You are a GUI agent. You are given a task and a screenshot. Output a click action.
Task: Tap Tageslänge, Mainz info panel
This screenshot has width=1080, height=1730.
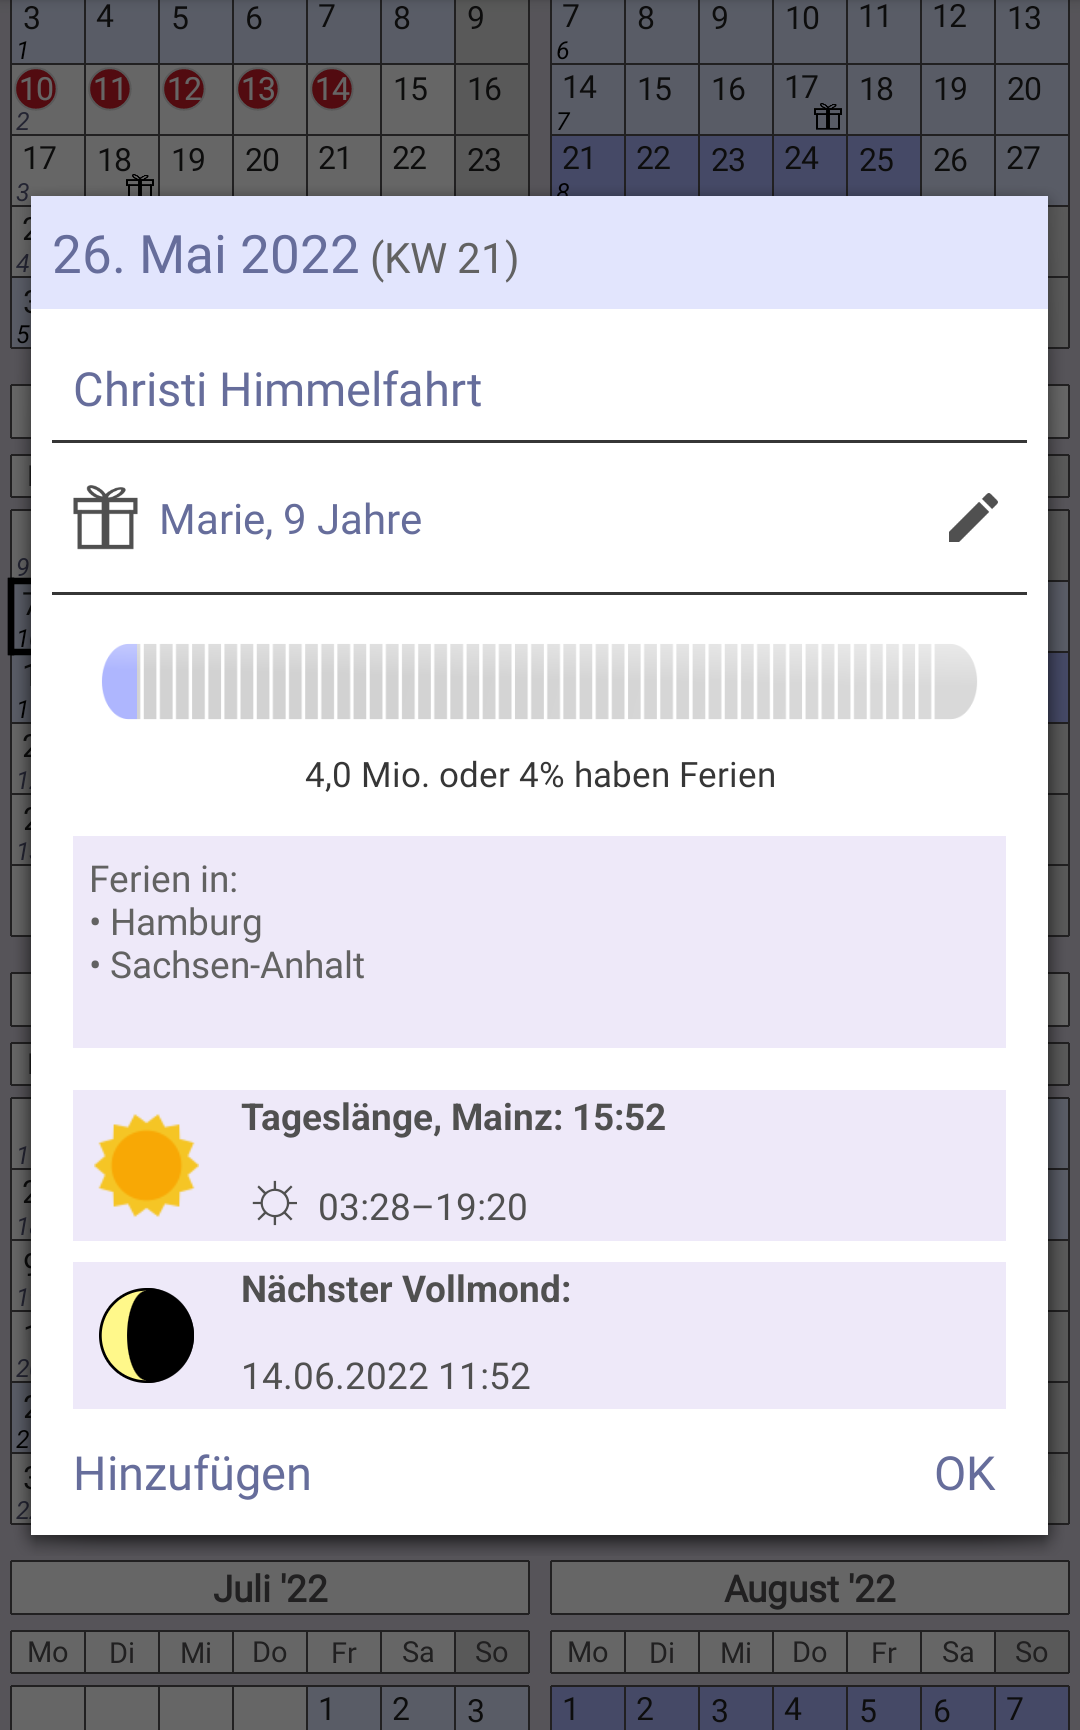coord(539,1165)
